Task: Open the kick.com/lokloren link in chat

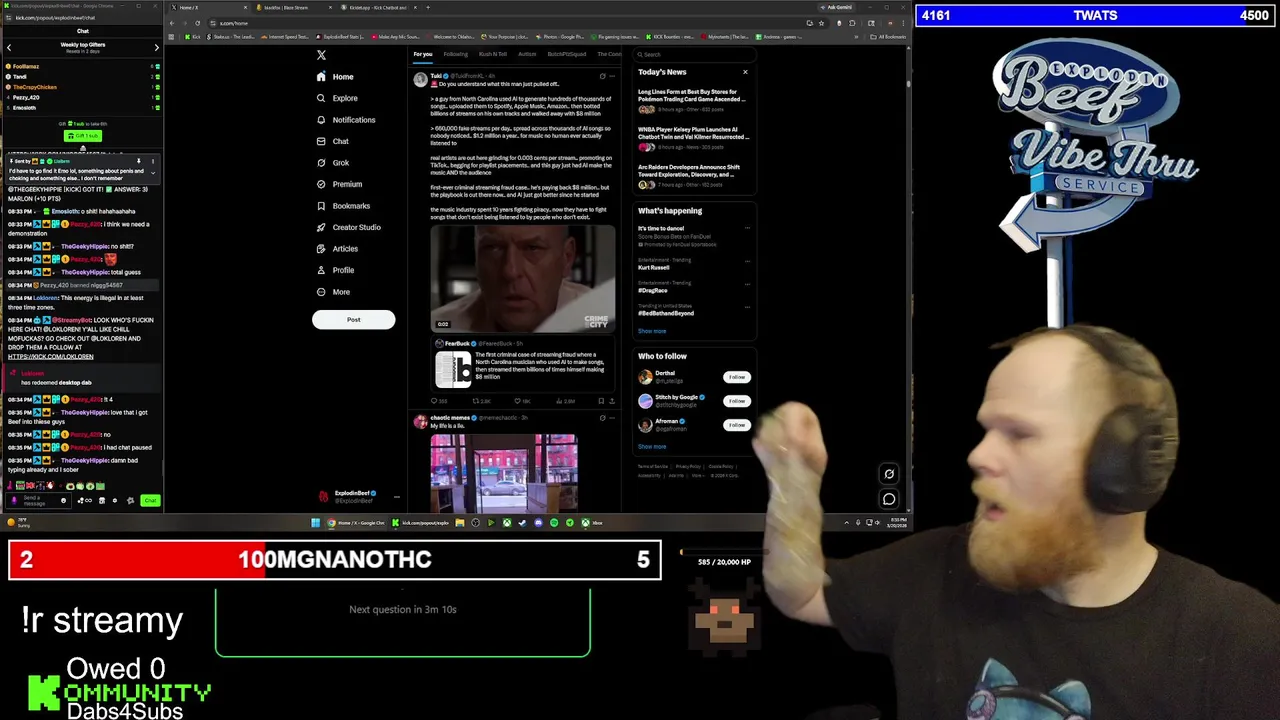Action: (x=50, y=357)
